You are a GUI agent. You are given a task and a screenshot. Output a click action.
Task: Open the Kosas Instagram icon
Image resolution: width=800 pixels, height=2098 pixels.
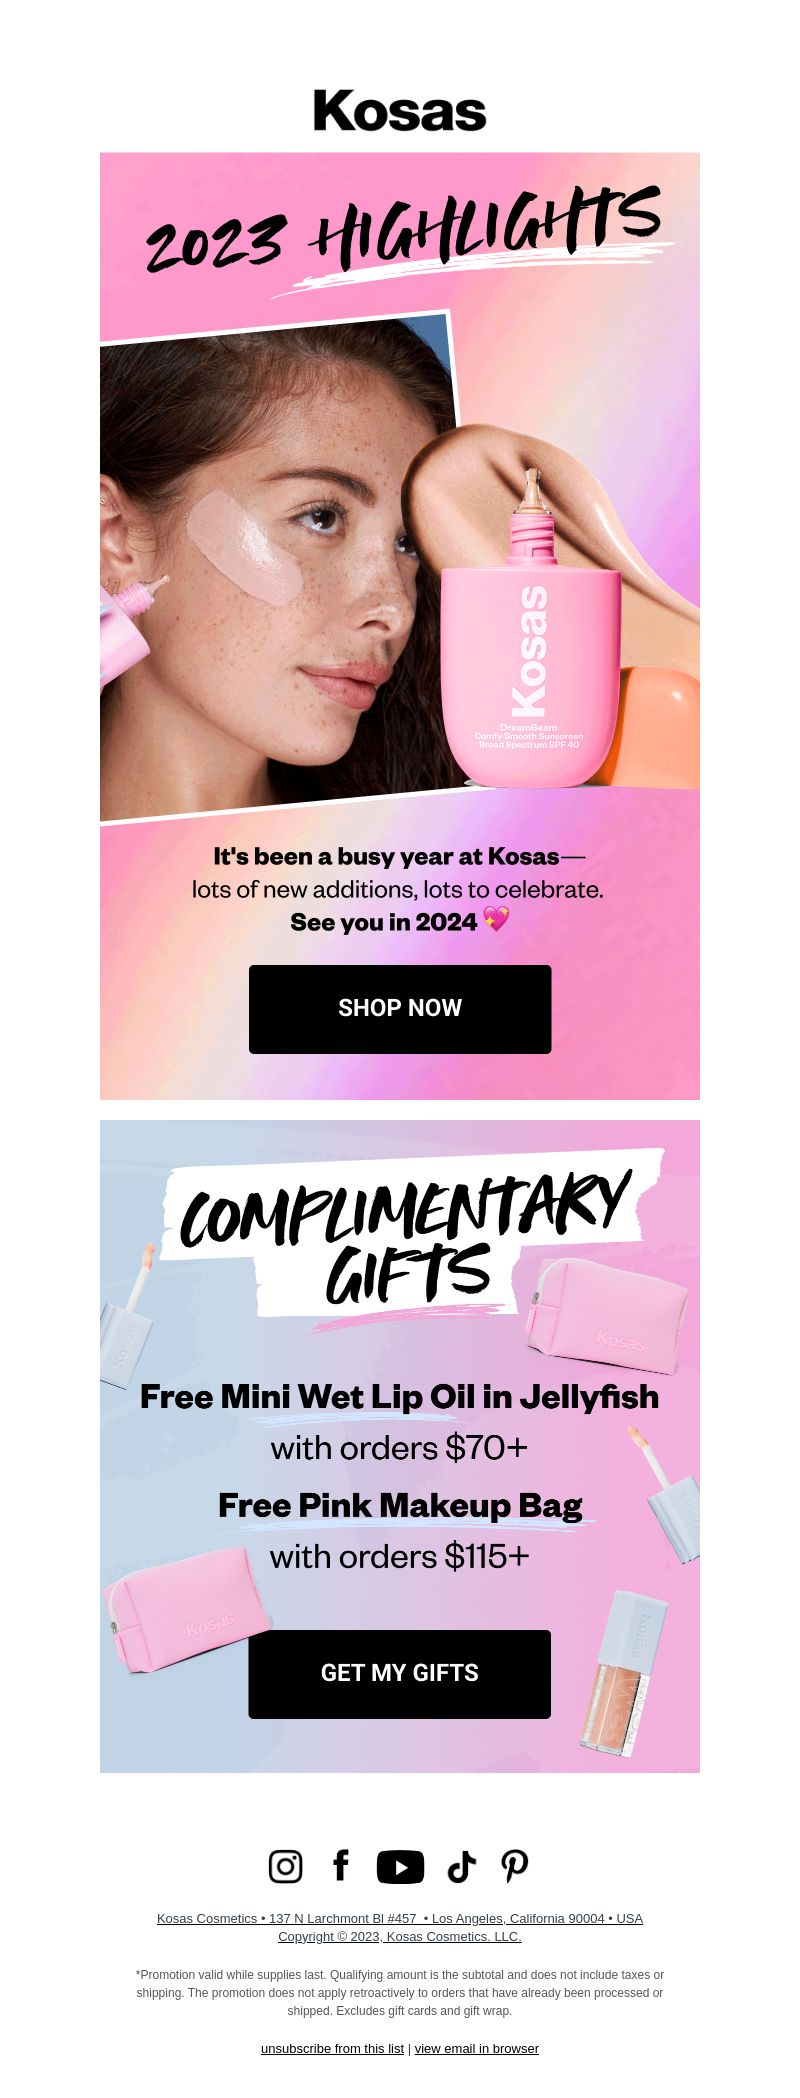[x=285, y=1866]
